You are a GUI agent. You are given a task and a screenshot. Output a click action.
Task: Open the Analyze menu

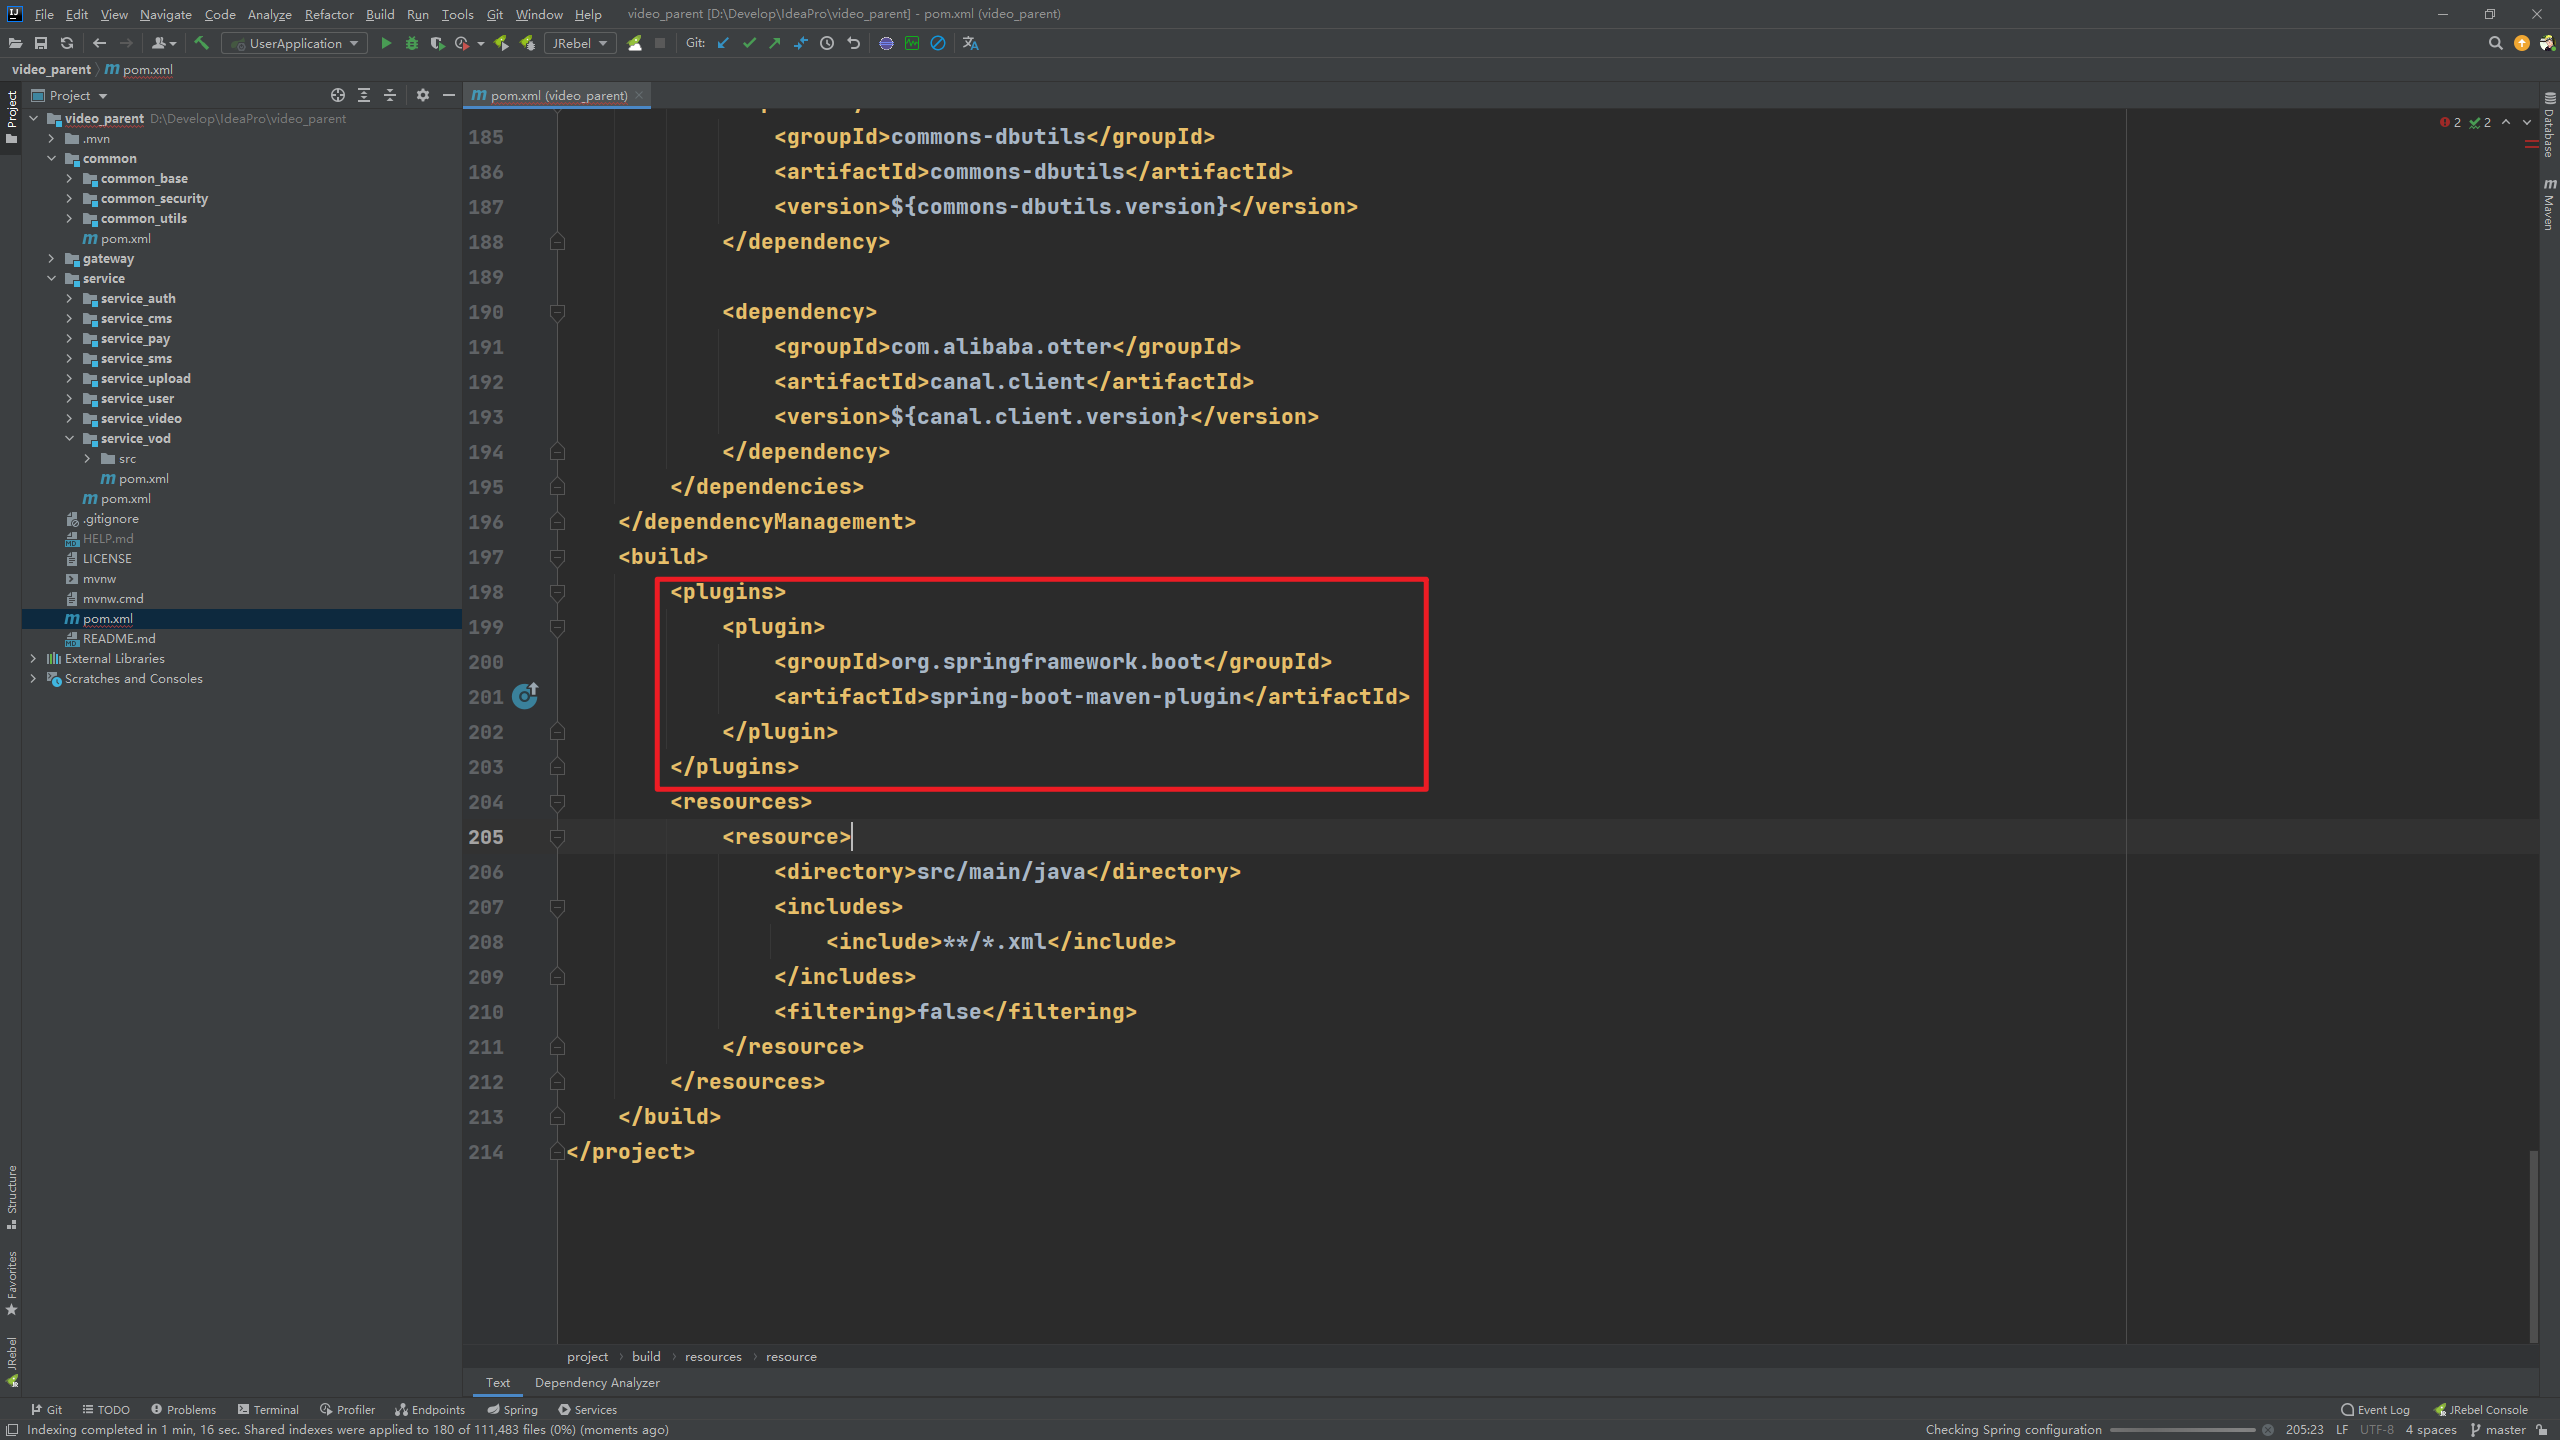click(x=269, y=14)
